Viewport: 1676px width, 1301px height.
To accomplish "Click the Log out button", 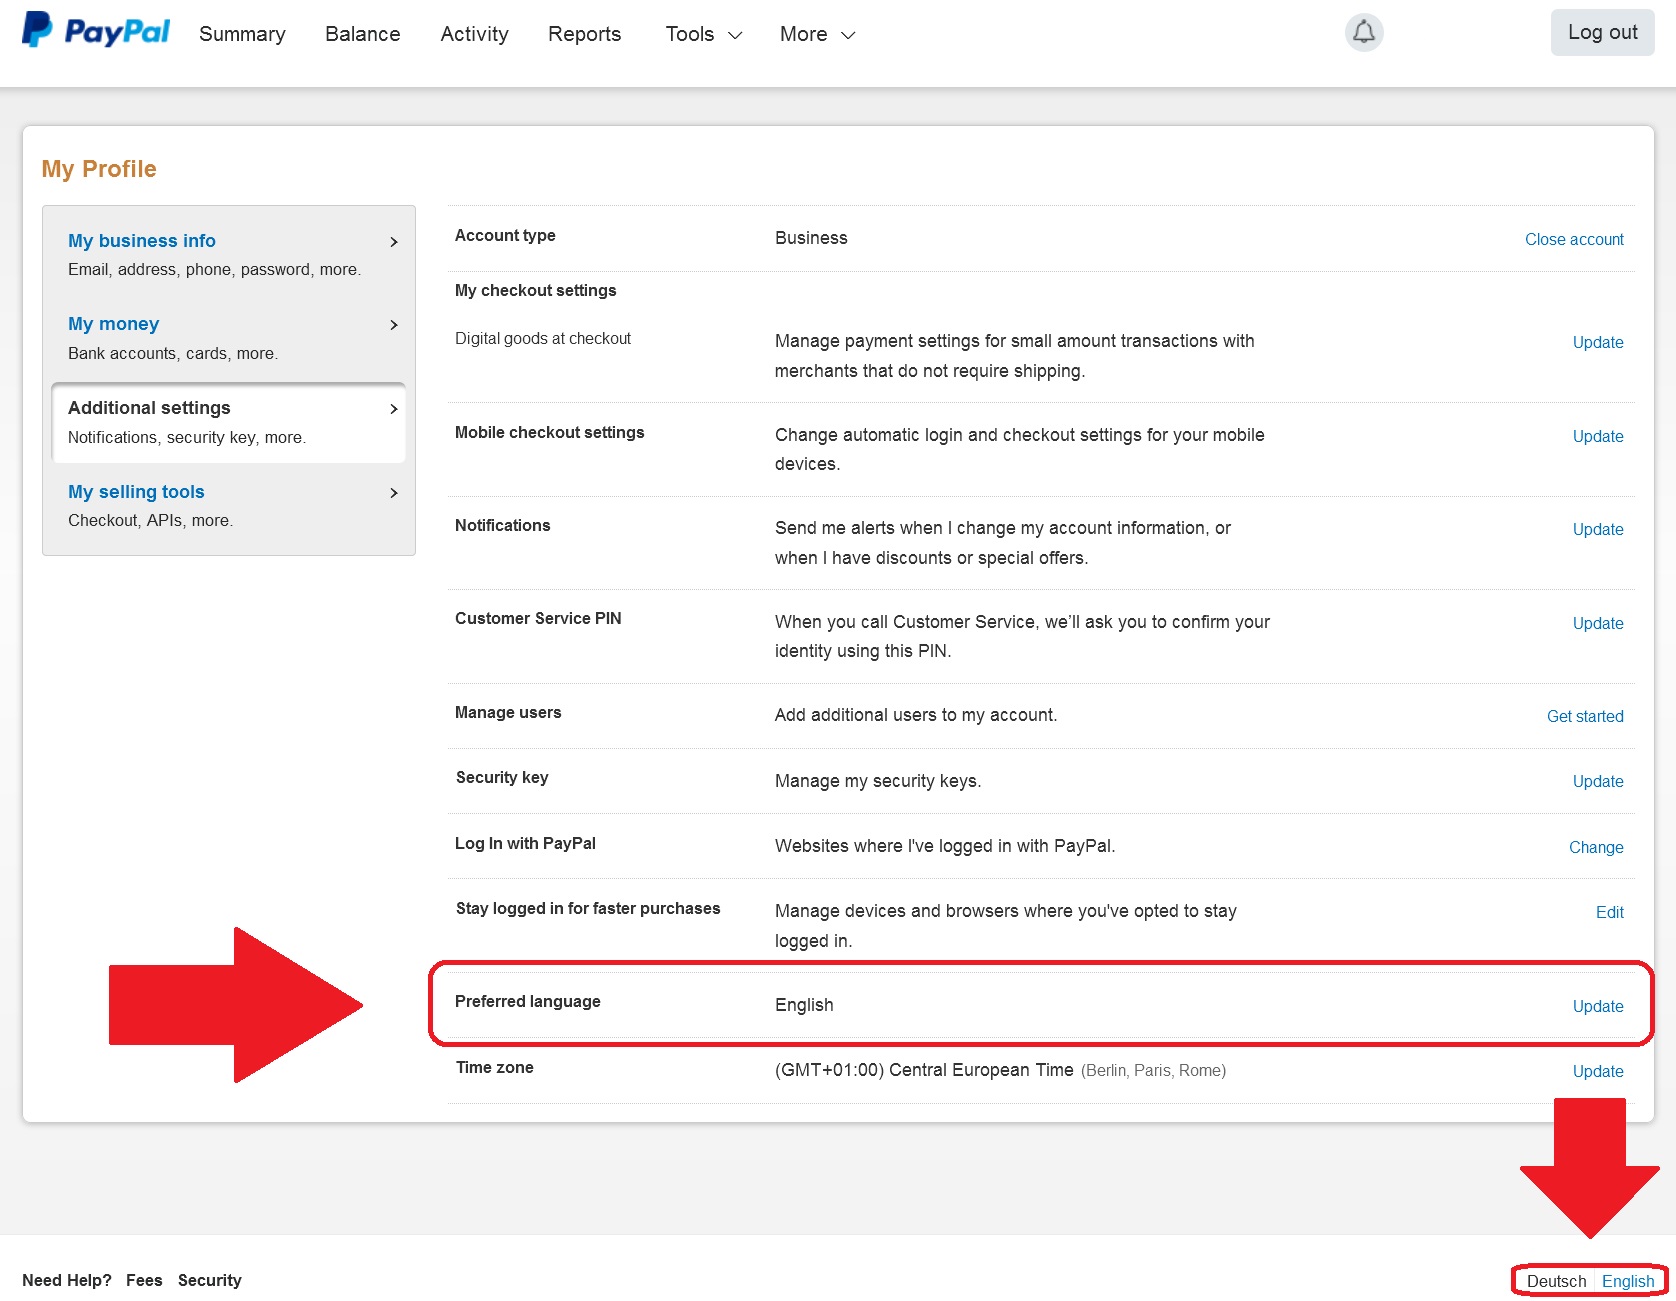I will coord(1602,32).
